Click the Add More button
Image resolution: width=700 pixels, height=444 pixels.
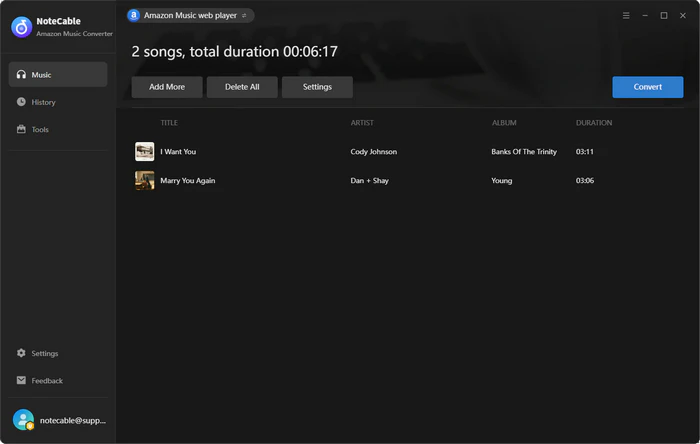tap(167, 87)
